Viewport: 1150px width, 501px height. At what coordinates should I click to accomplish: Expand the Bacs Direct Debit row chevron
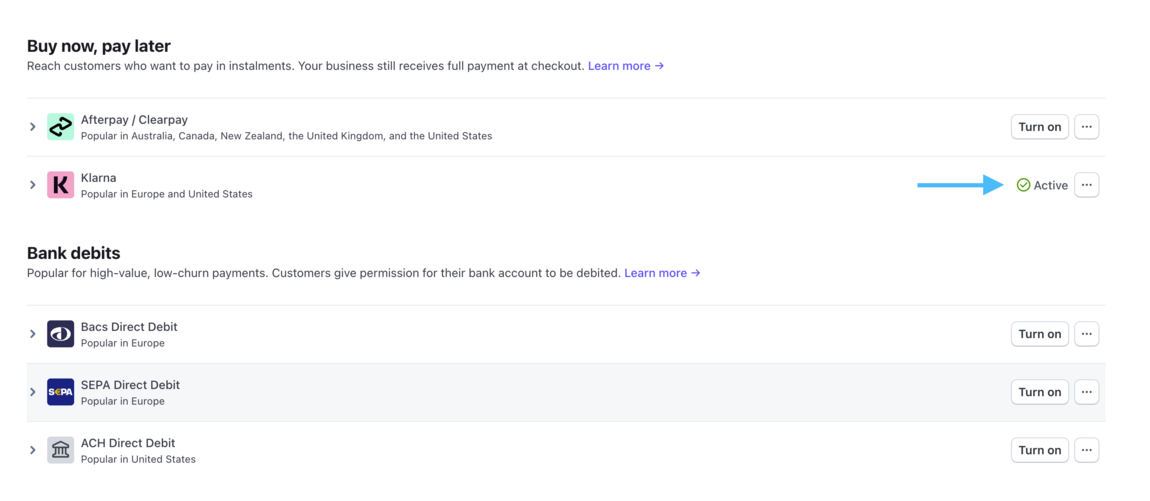coord(33,334)
